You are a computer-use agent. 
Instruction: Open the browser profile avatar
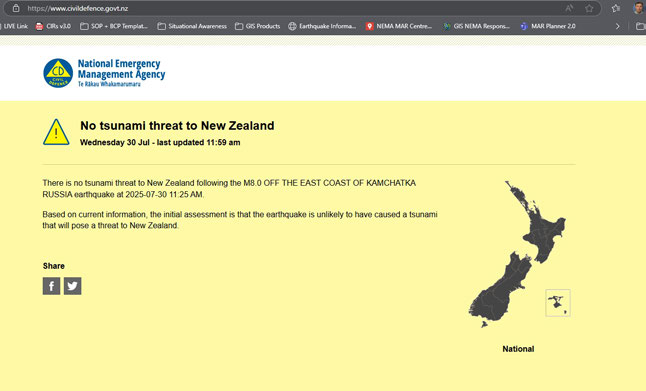638,8
